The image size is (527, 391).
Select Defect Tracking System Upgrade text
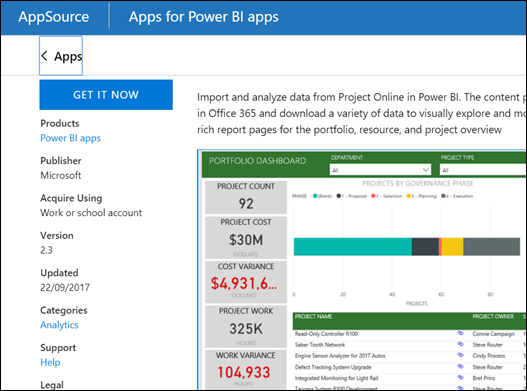click(x=333, y=367)
